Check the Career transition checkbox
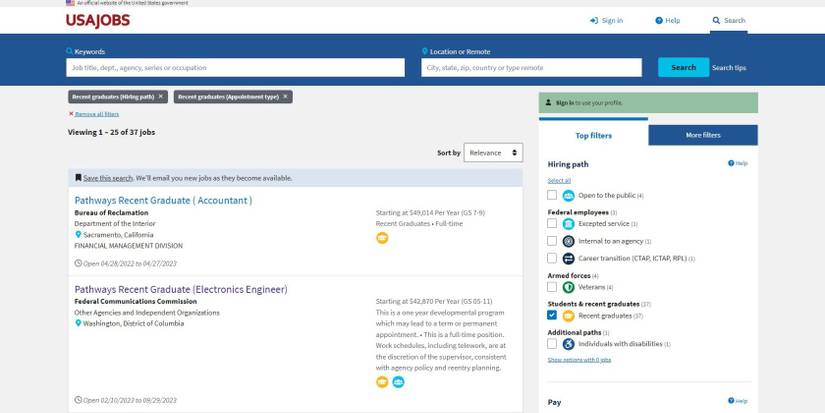 click(x=551, y=258)
